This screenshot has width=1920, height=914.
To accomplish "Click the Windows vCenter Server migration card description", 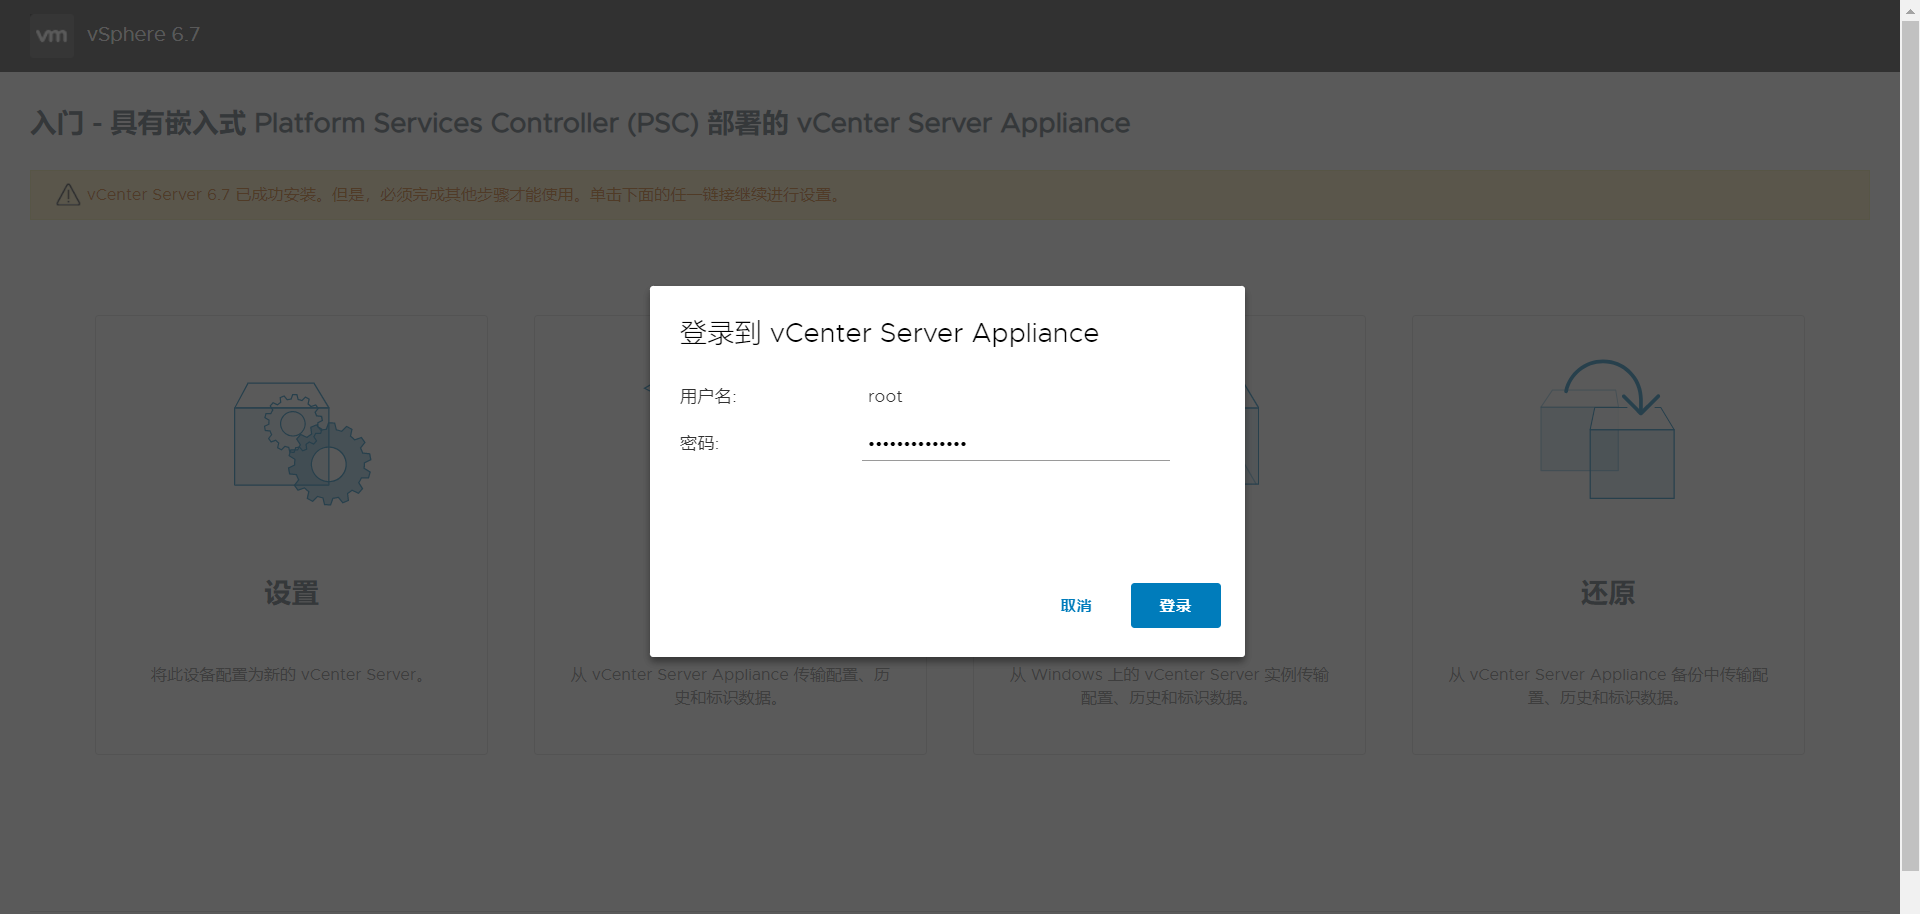I will pyautogui.click(x=1169, y=686).
